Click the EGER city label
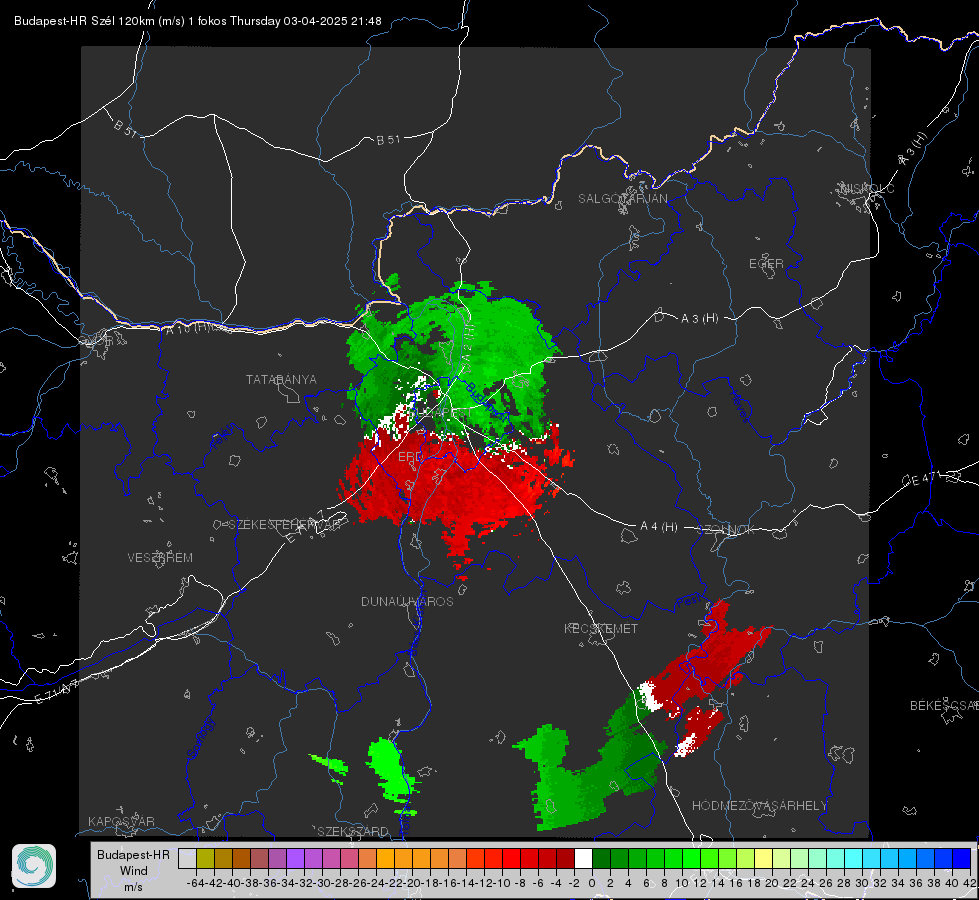 point(766,264)
